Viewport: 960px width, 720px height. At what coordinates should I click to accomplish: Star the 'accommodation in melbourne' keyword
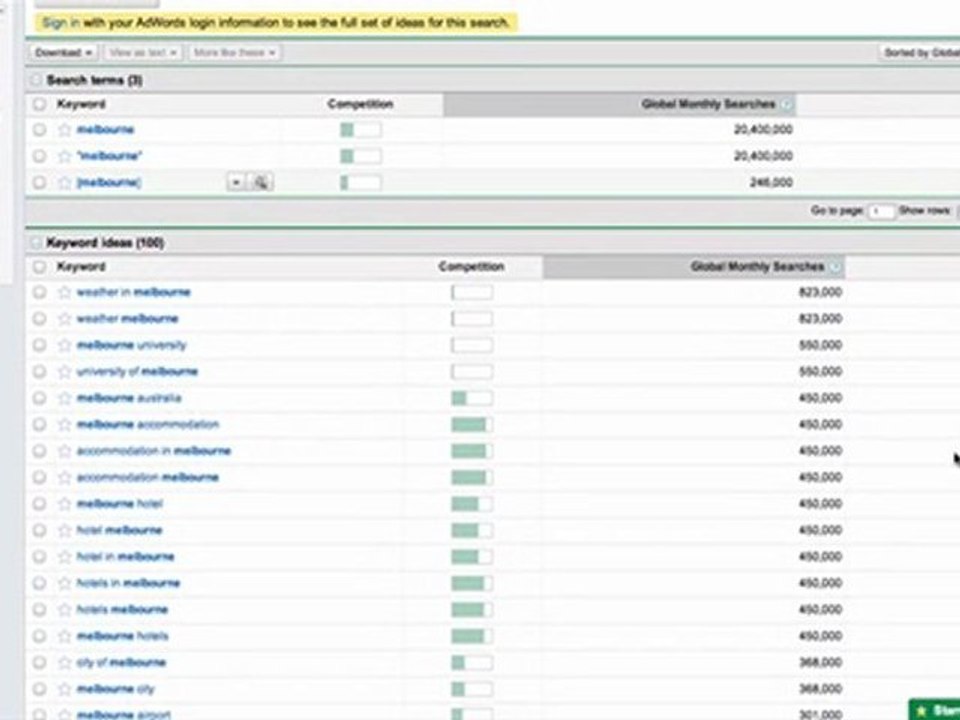pyautogui.click(x=64, y=451)
